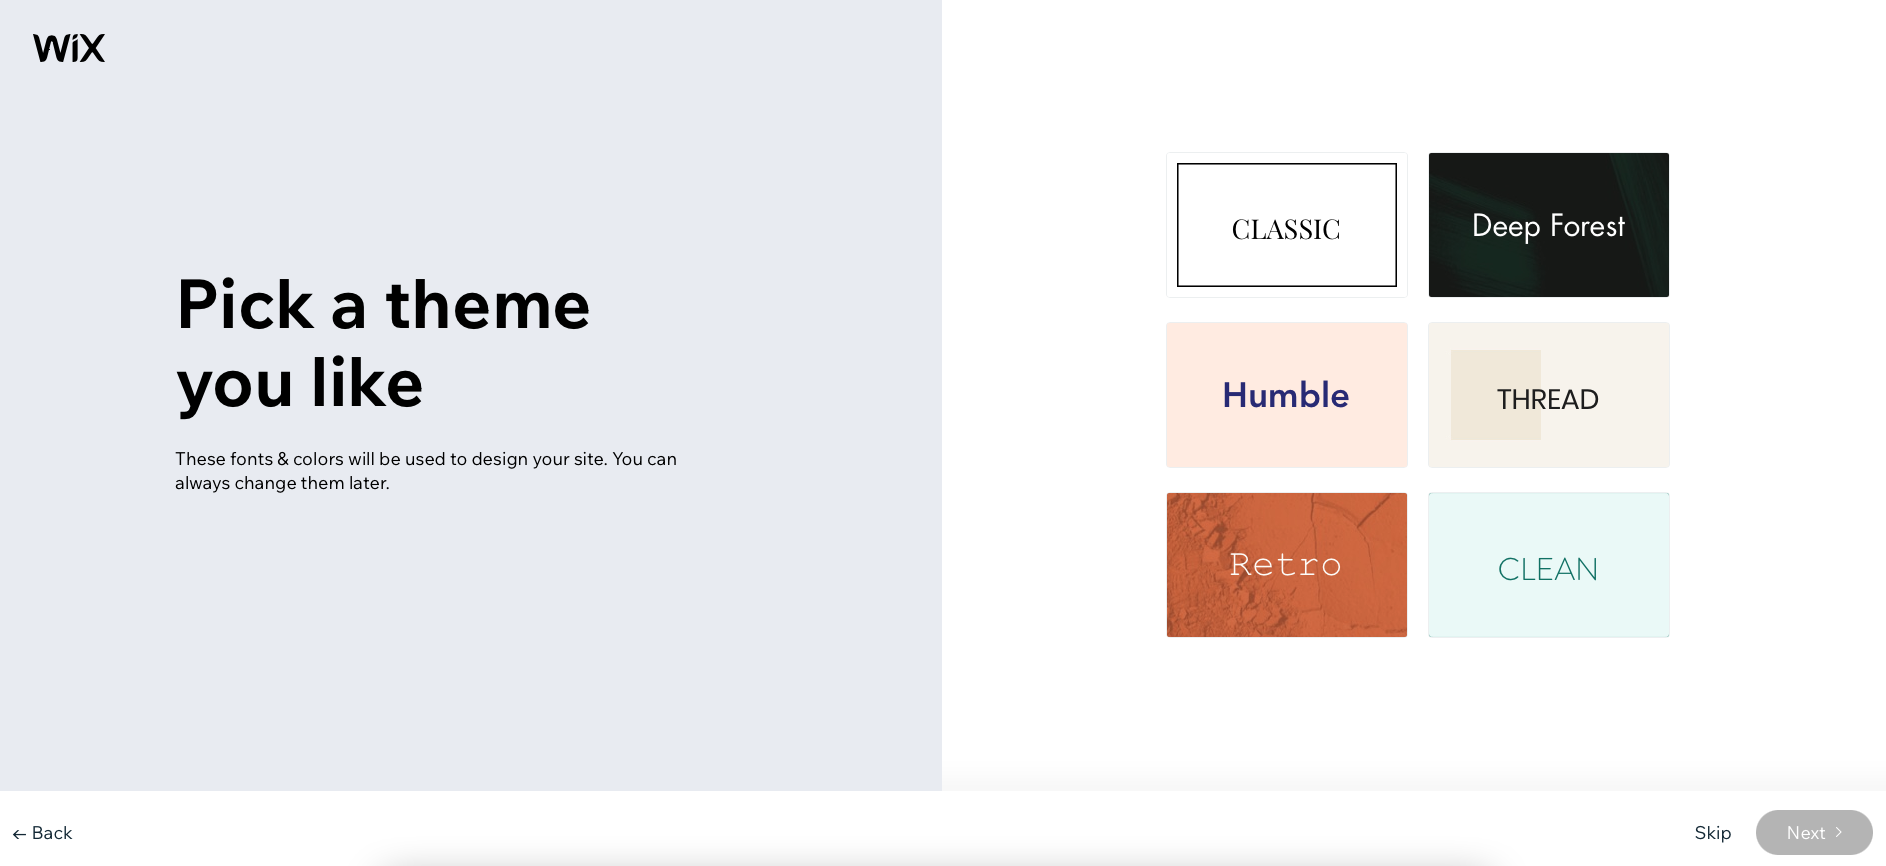
Task: Click the 'CLASSIC' label text
Action: [x=1286, y=230]
